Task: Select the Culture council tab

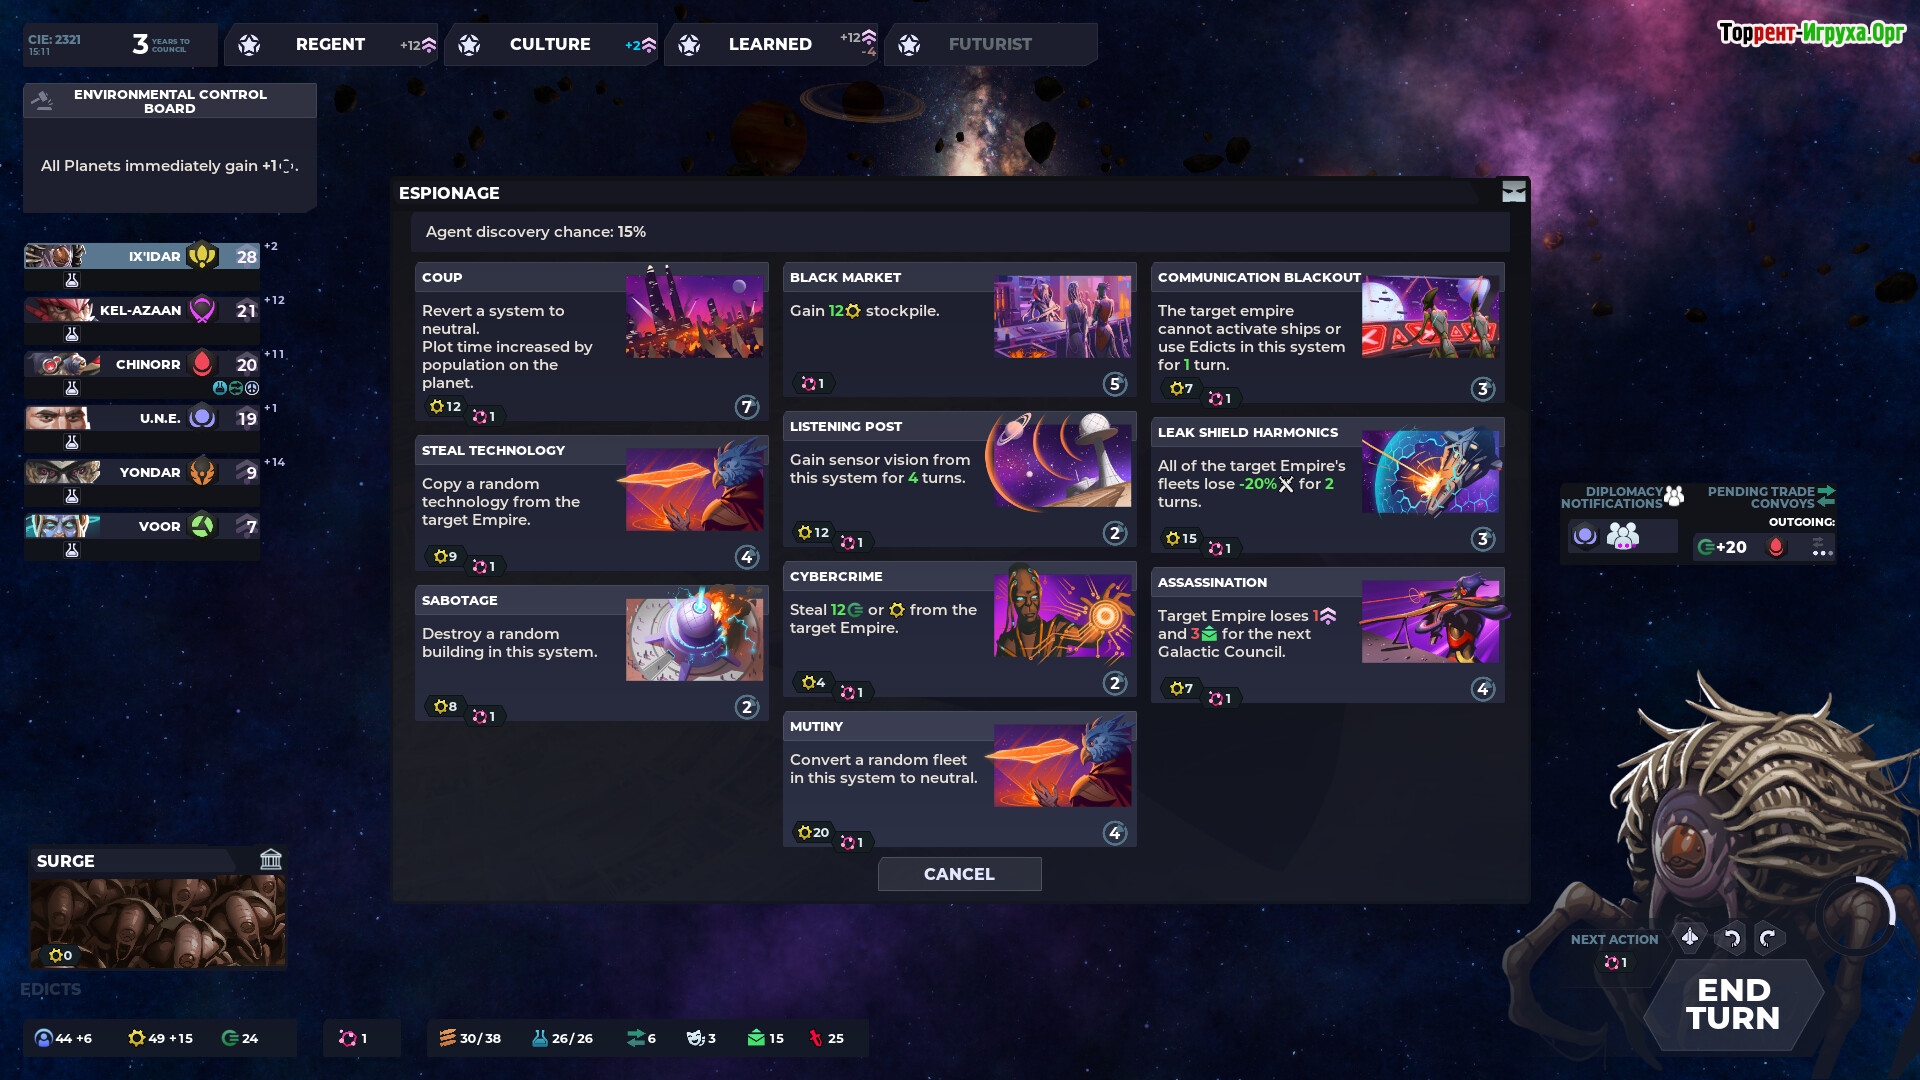Action: [550, 44]
